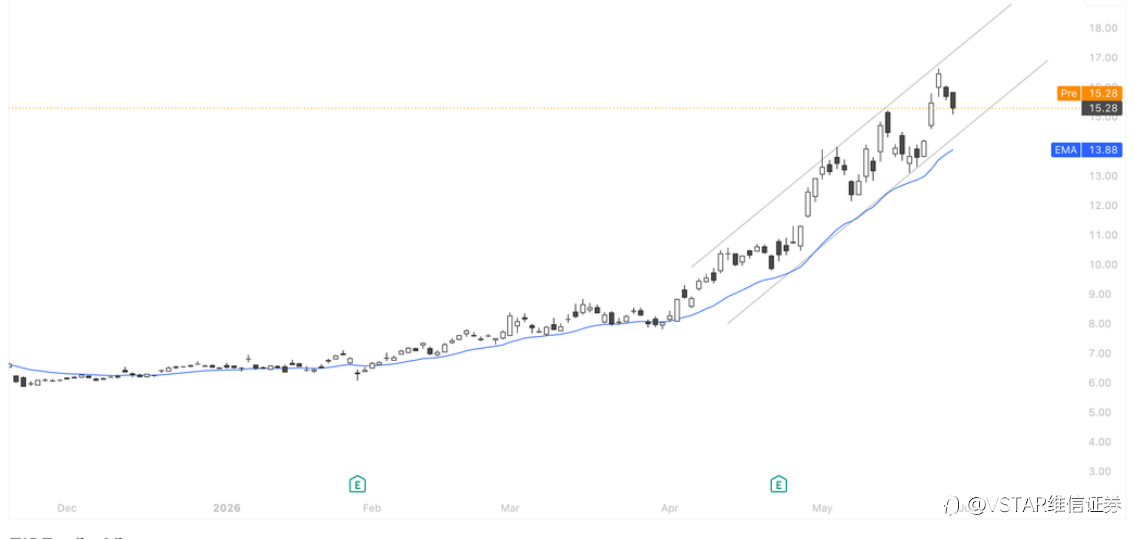Click the 2026 label on time axis
The height and width of the screenshot is (540, 1135).
(x=227, y=508)
